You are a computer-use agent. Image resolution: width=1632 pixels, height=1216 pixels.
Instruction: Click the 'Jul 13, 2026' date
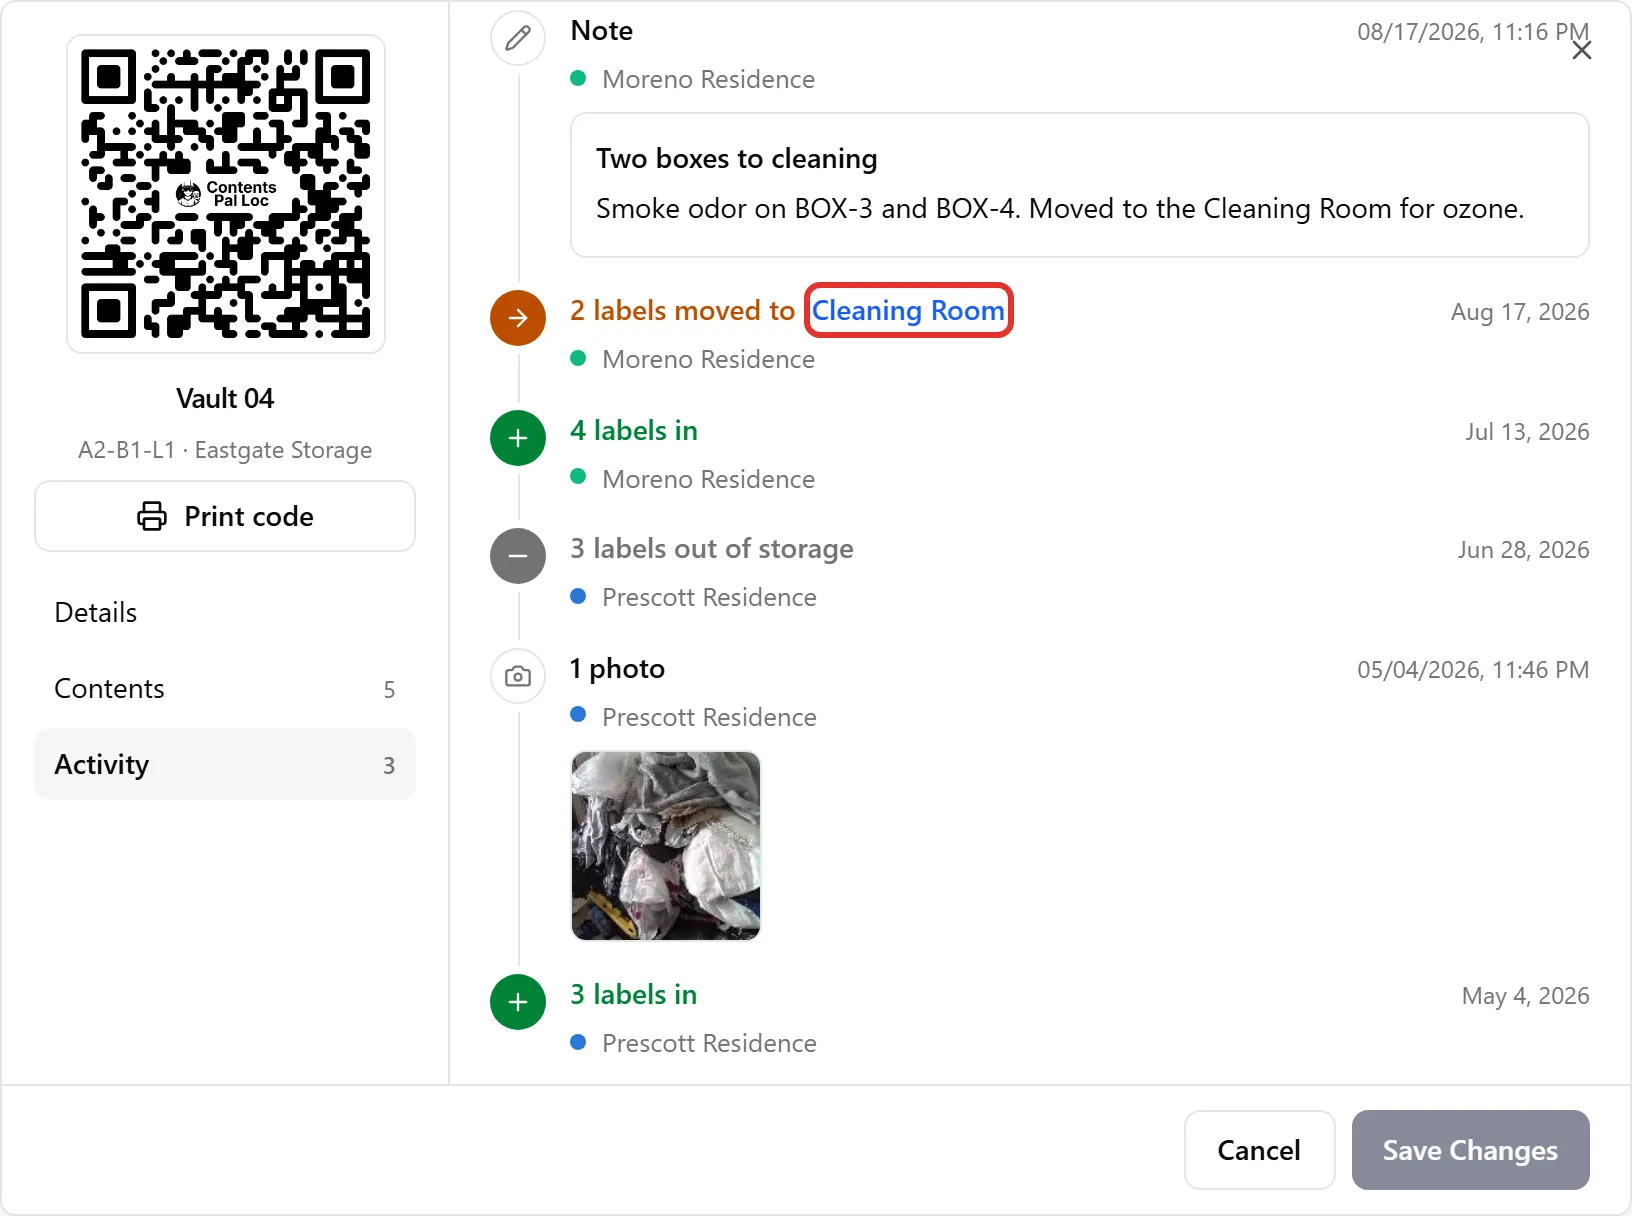[1527, 432]
